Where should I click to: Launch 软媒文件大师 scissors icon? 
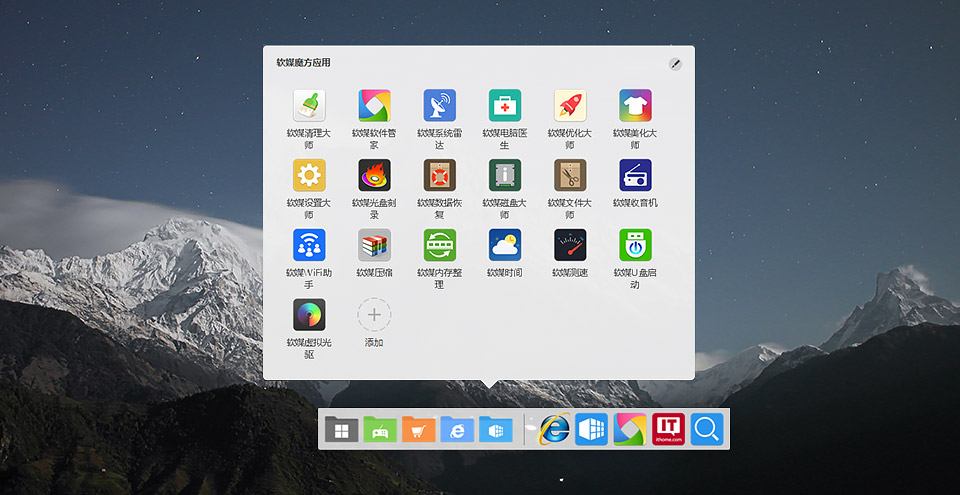[x=570, y=175]
